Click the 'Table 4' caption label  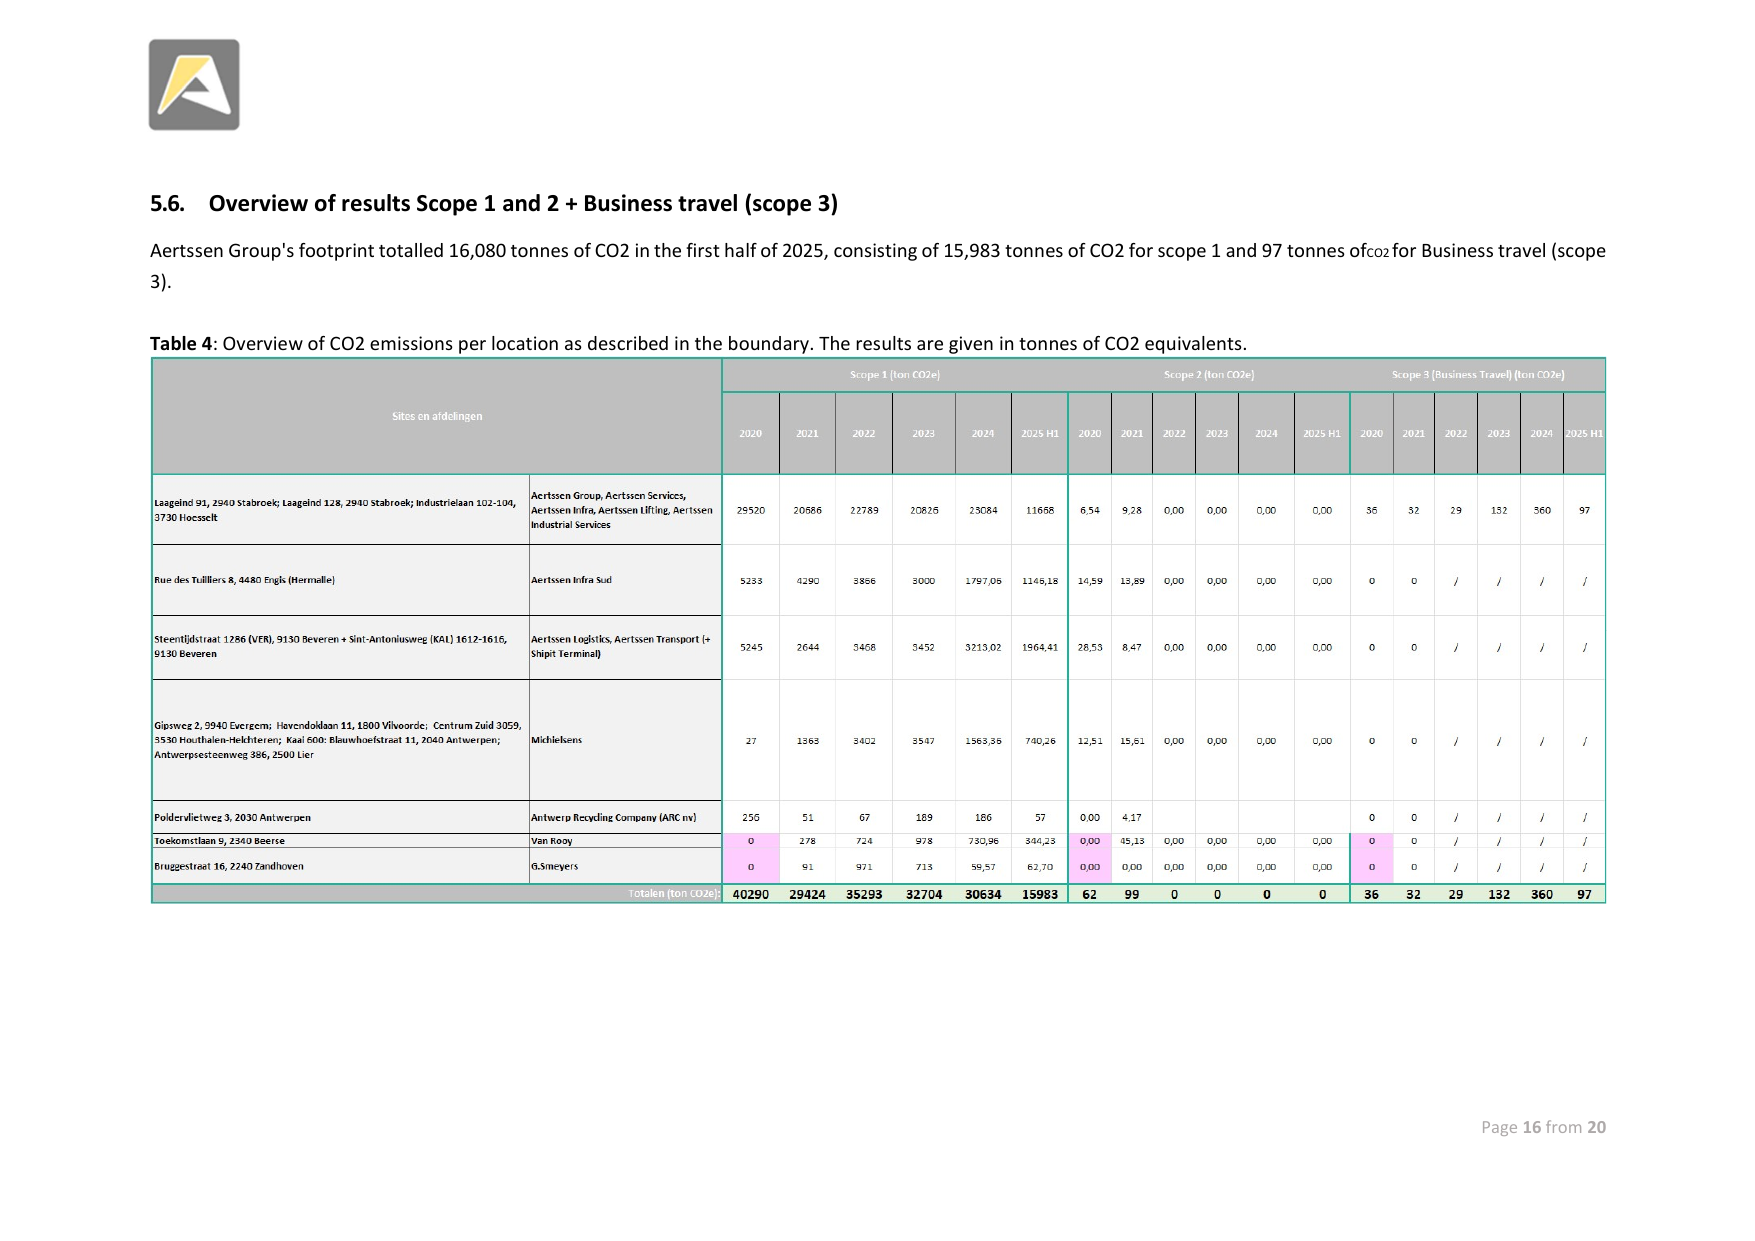181,344
